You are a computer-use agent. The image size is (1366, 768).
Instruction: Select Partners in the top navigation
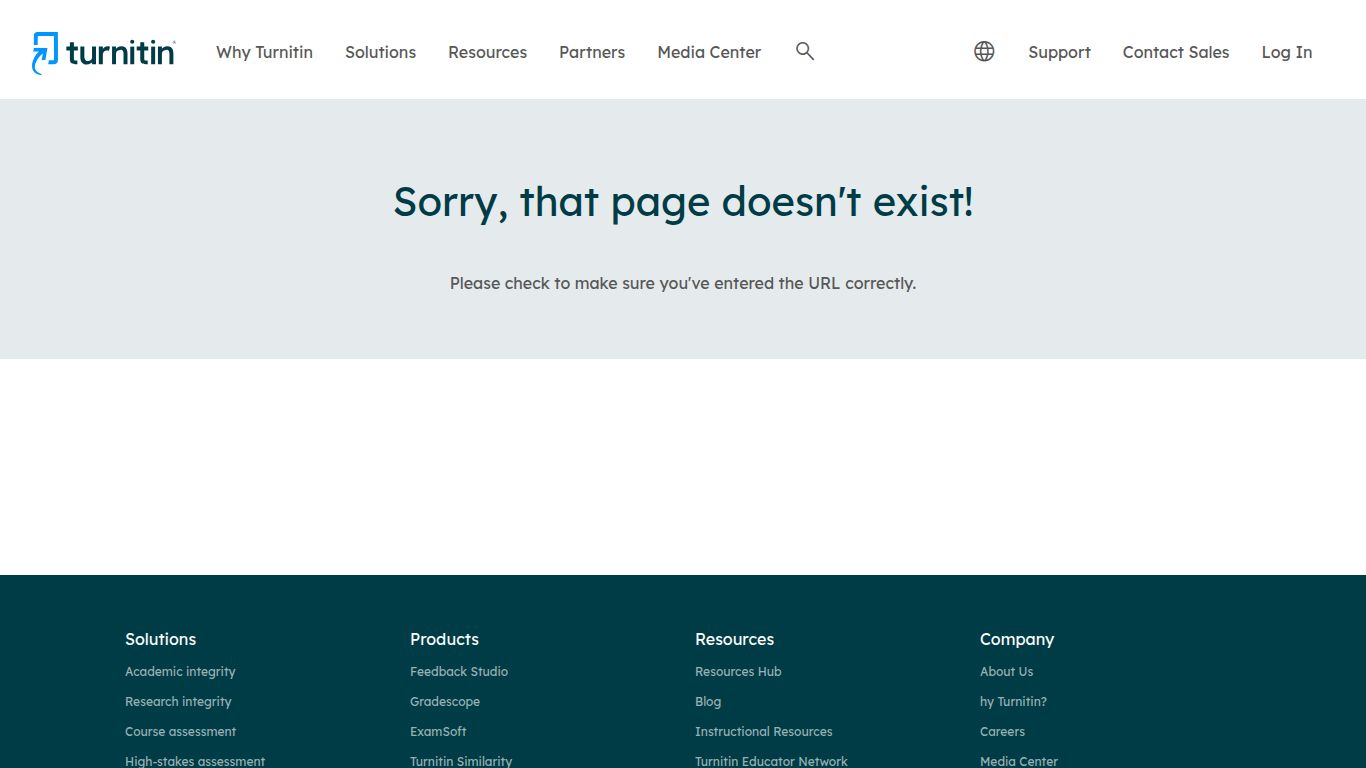point(592,52)
